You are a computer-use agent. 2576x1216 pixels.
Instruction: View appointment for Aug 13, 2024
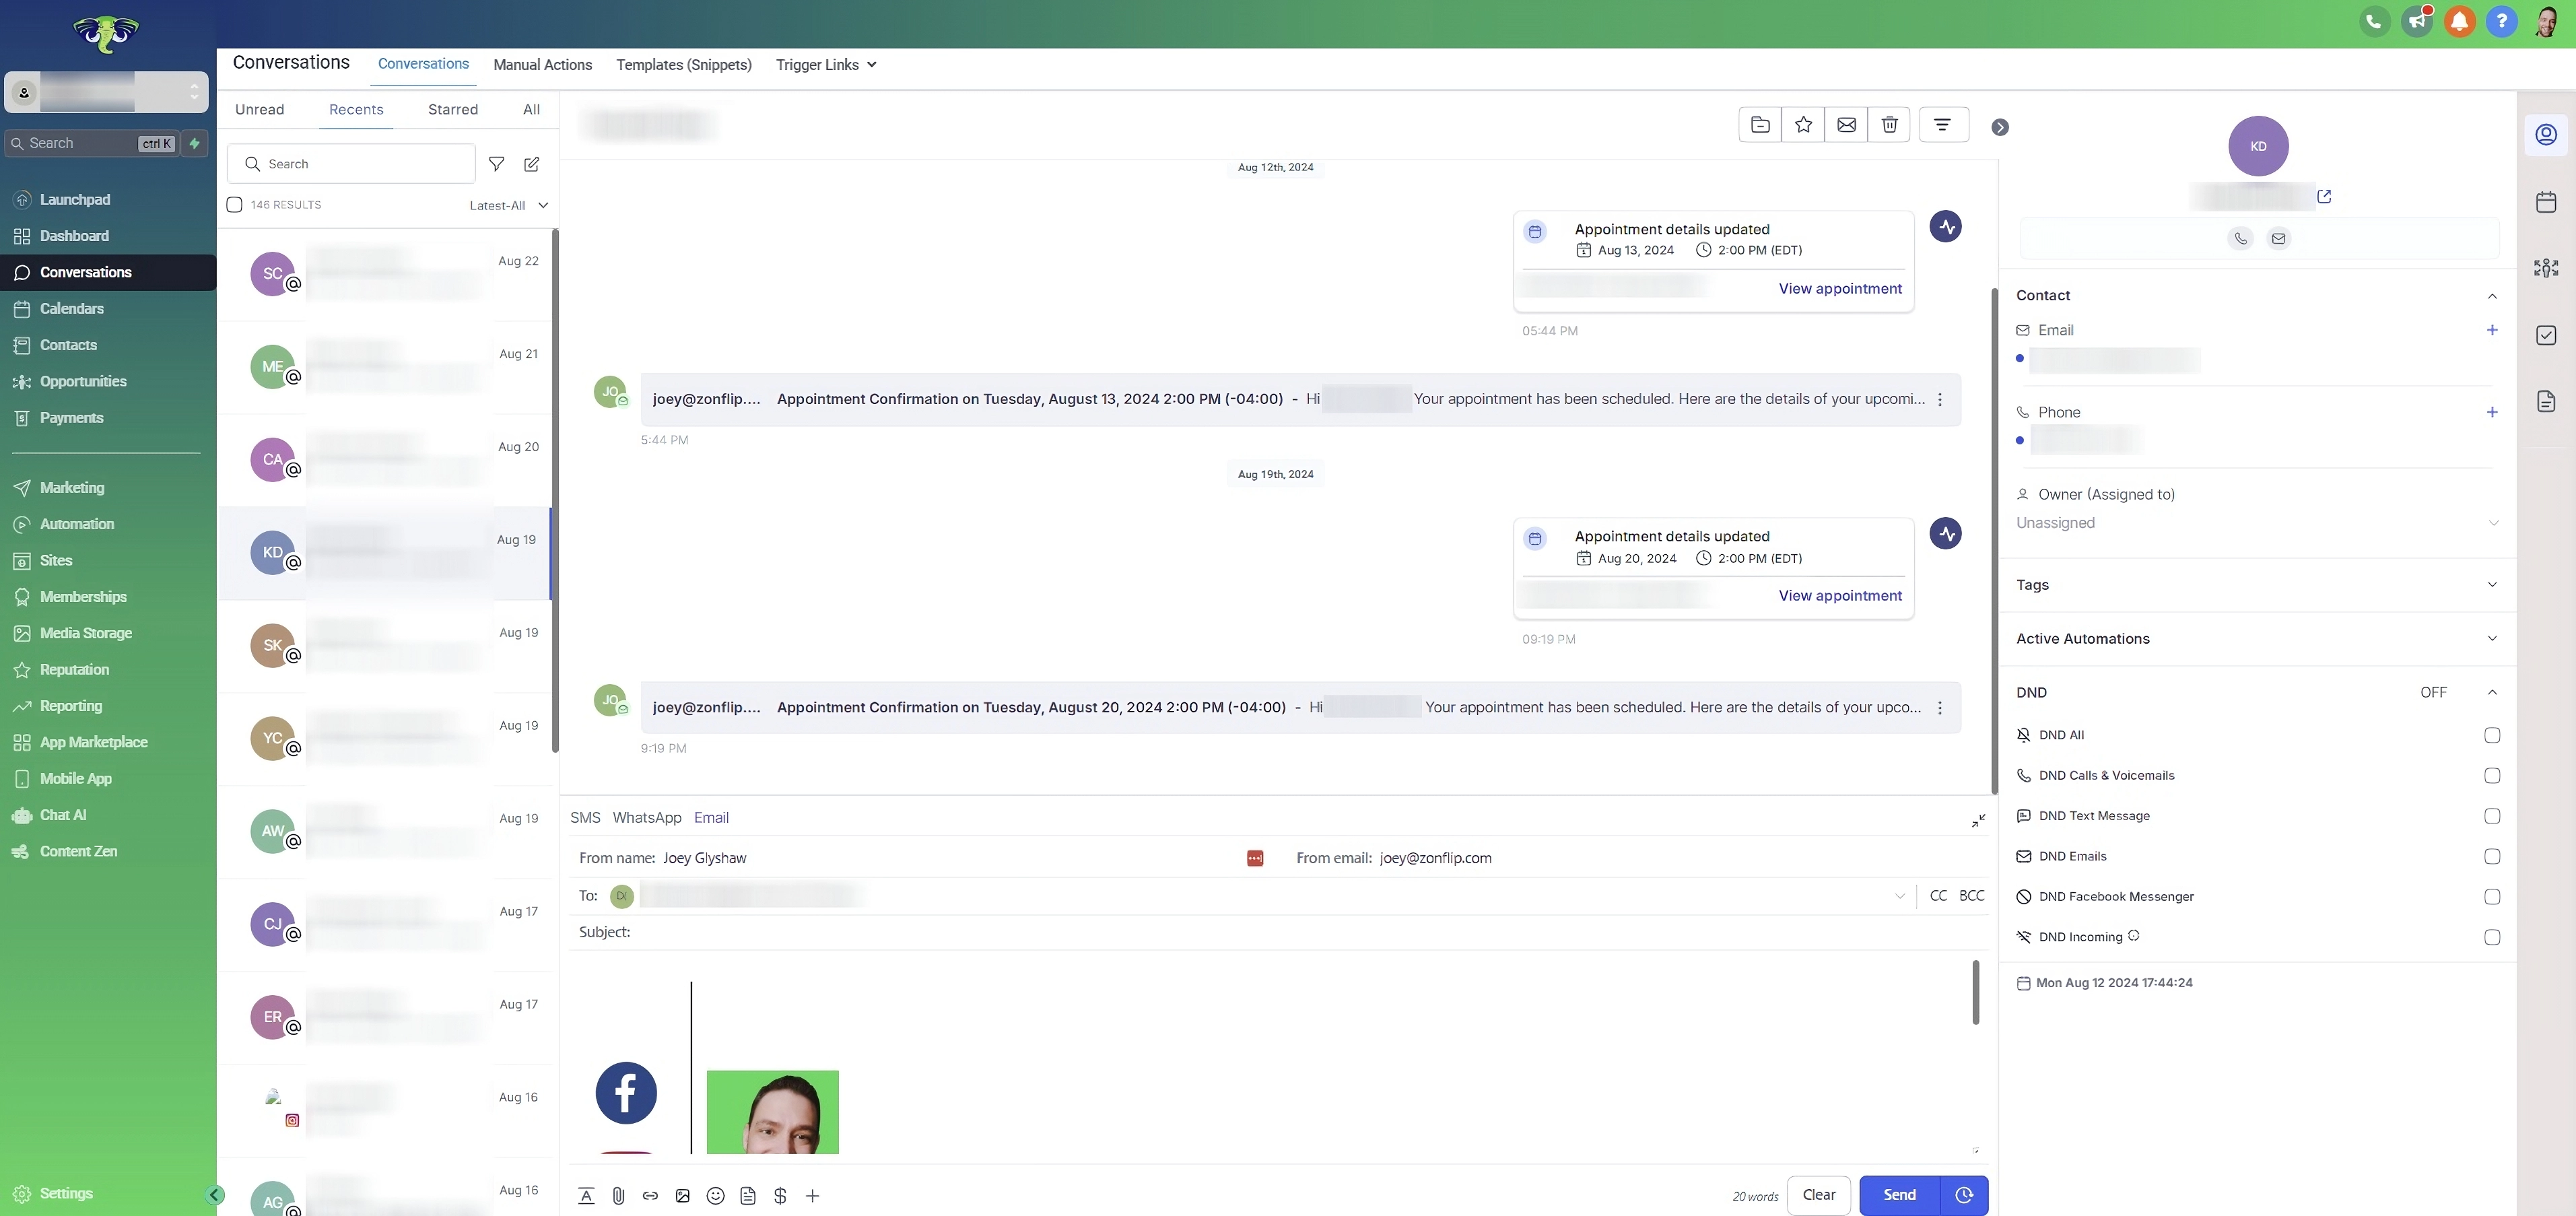[x=1839, y=289]
